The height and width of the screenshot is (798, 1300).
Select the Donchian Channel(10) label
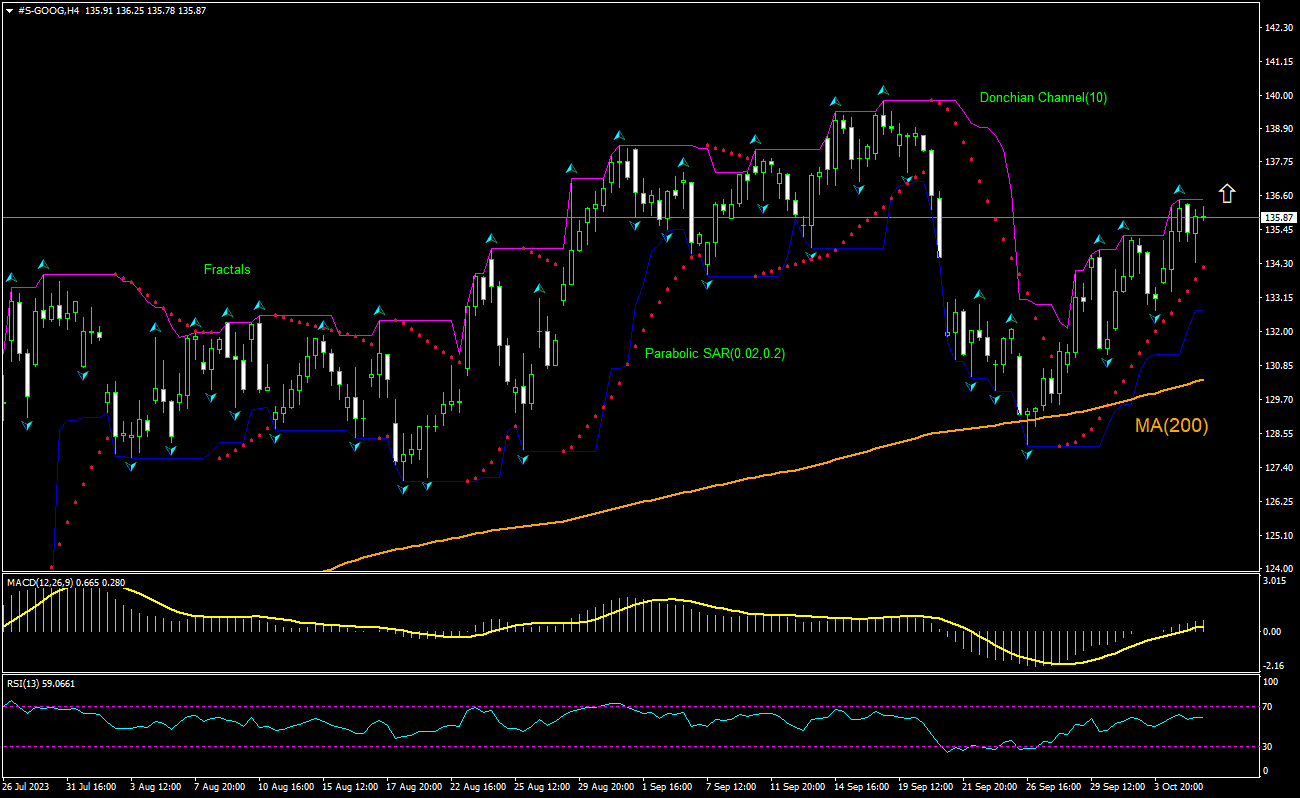click(1043, 98)
